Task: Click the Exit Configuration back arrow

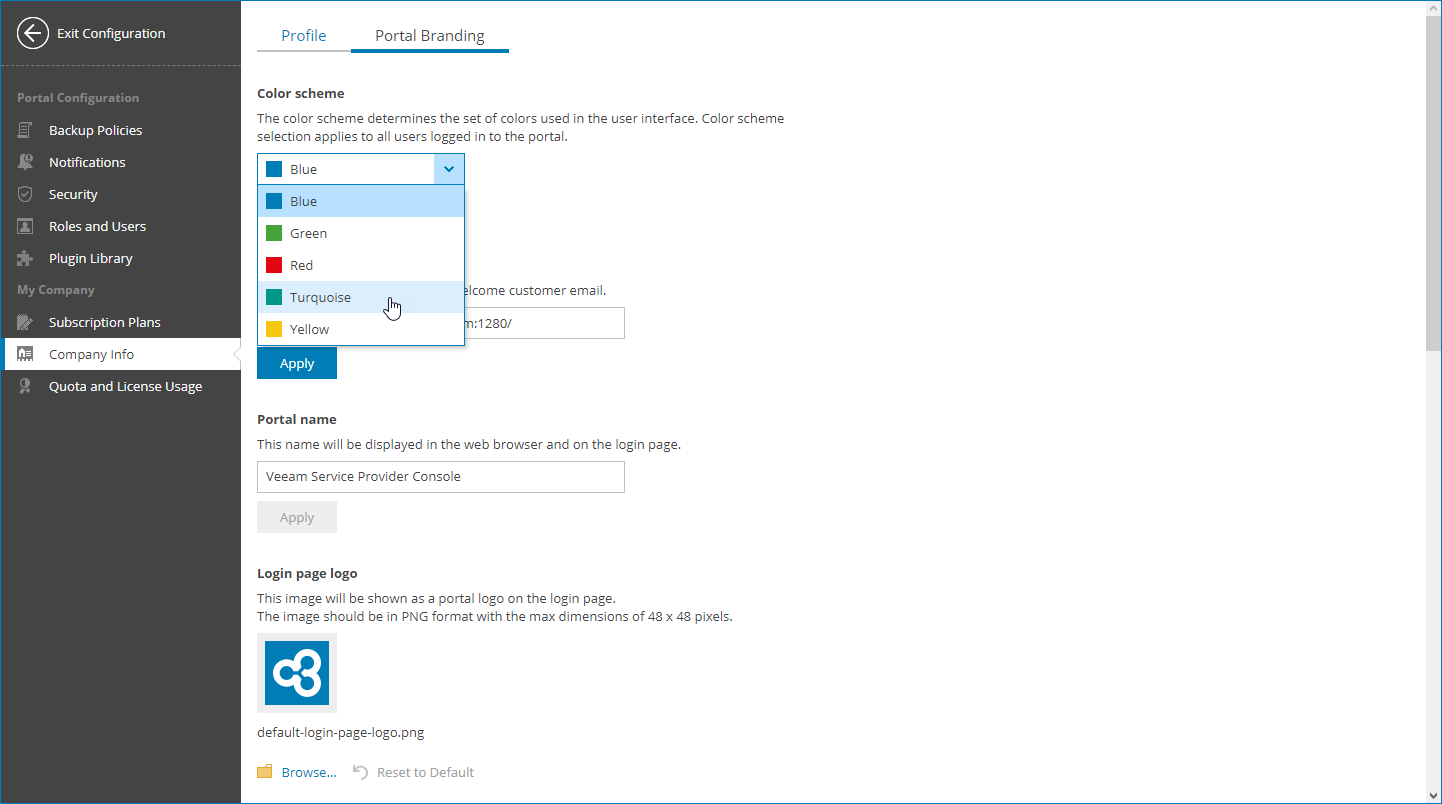Action: coord(32,33)
